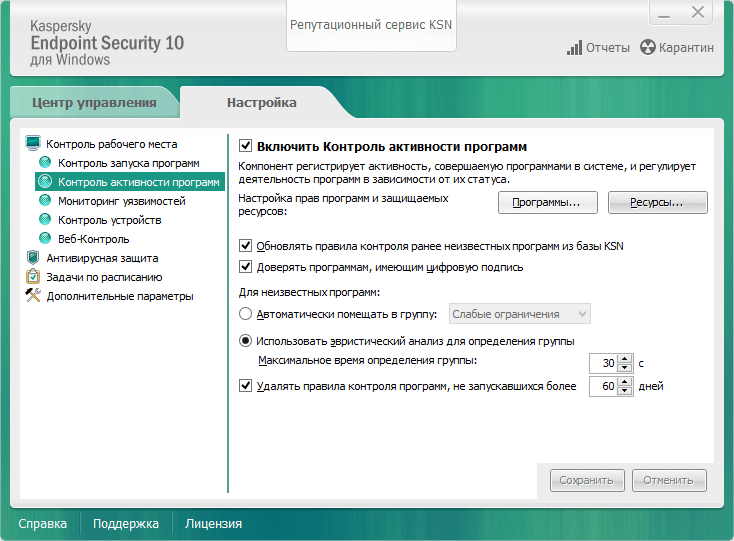Open Поддержка in the bottom bar
Image resolution: width=734 pixels, height=541 pixels.
click(125, 523)
